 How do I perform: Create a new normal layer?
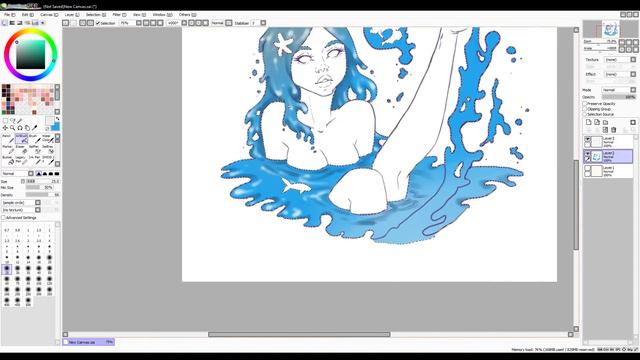point(588,122)
